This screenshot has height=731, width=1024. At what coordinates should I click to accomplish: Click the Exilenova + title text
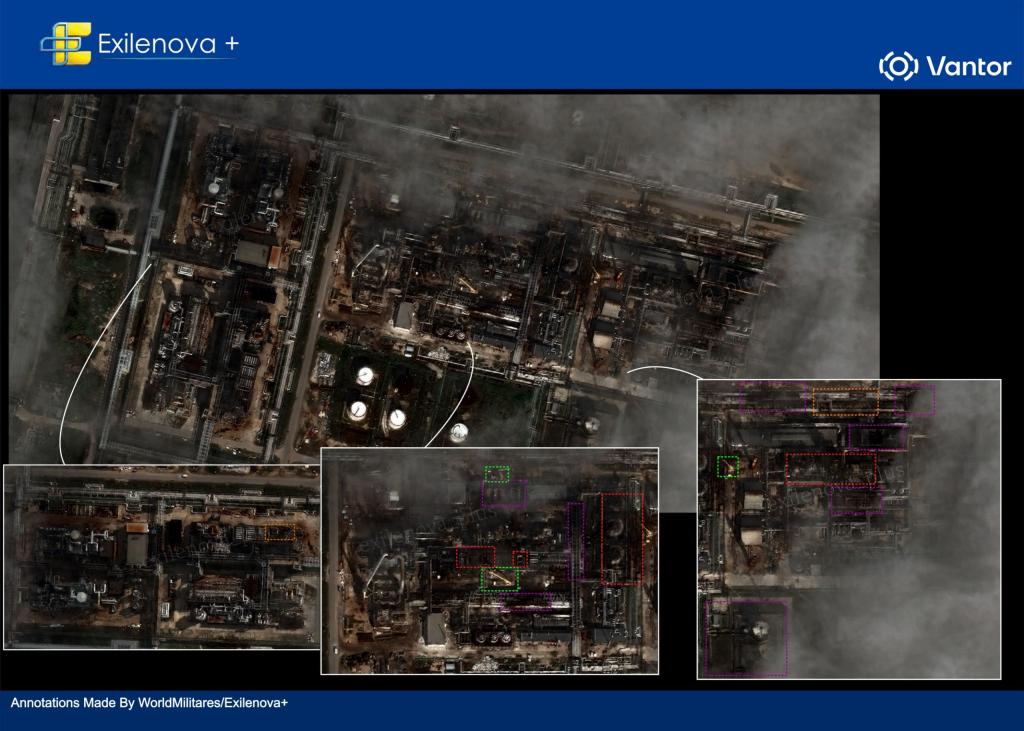[168, 44]
